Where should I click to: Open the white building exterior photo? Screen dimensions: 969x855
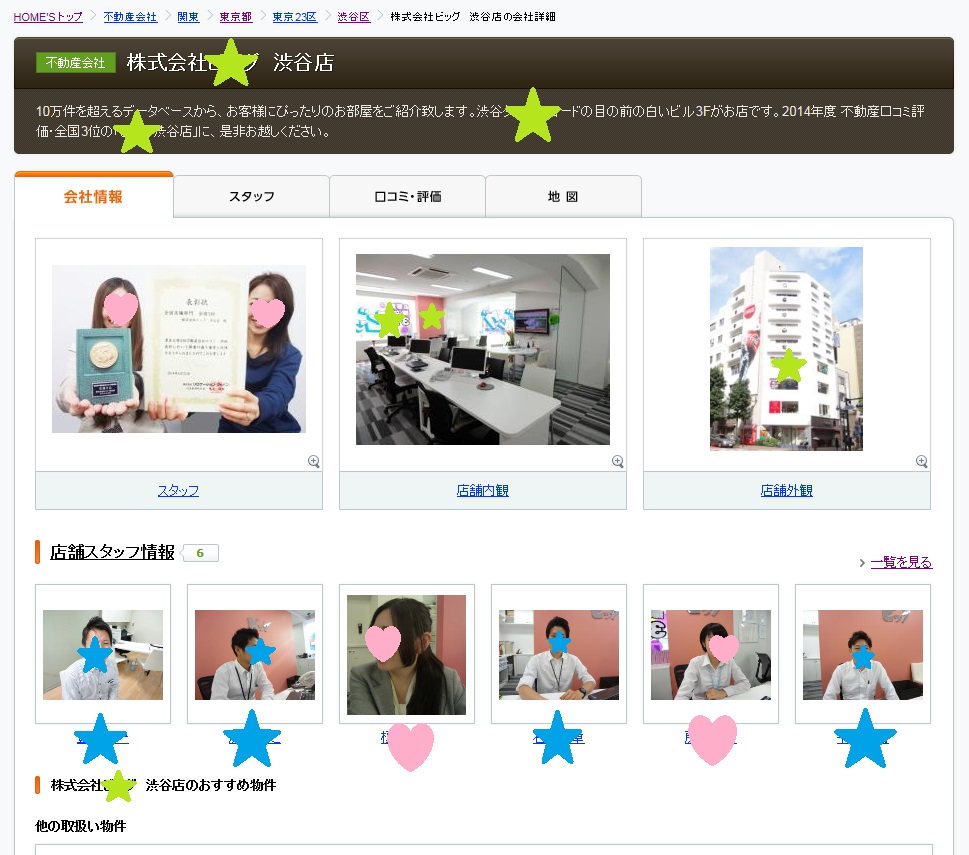point(786,348)
